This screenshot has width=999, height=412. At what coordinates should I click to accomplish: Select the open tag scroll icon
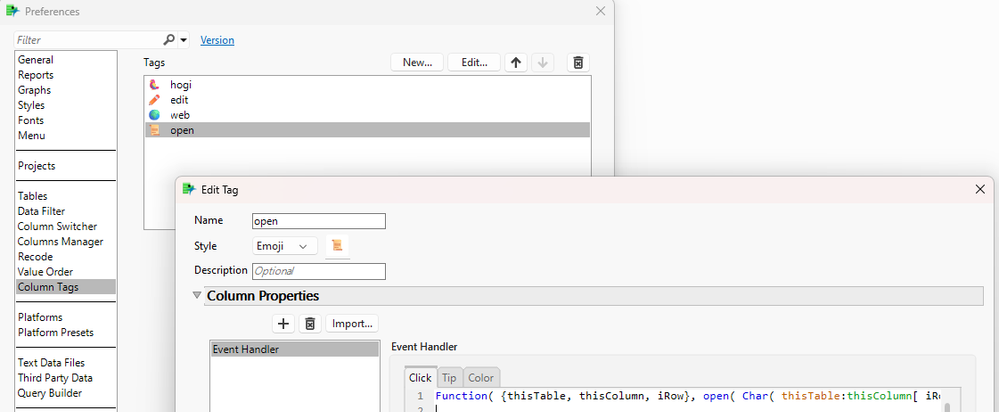[x=154, y=131]
